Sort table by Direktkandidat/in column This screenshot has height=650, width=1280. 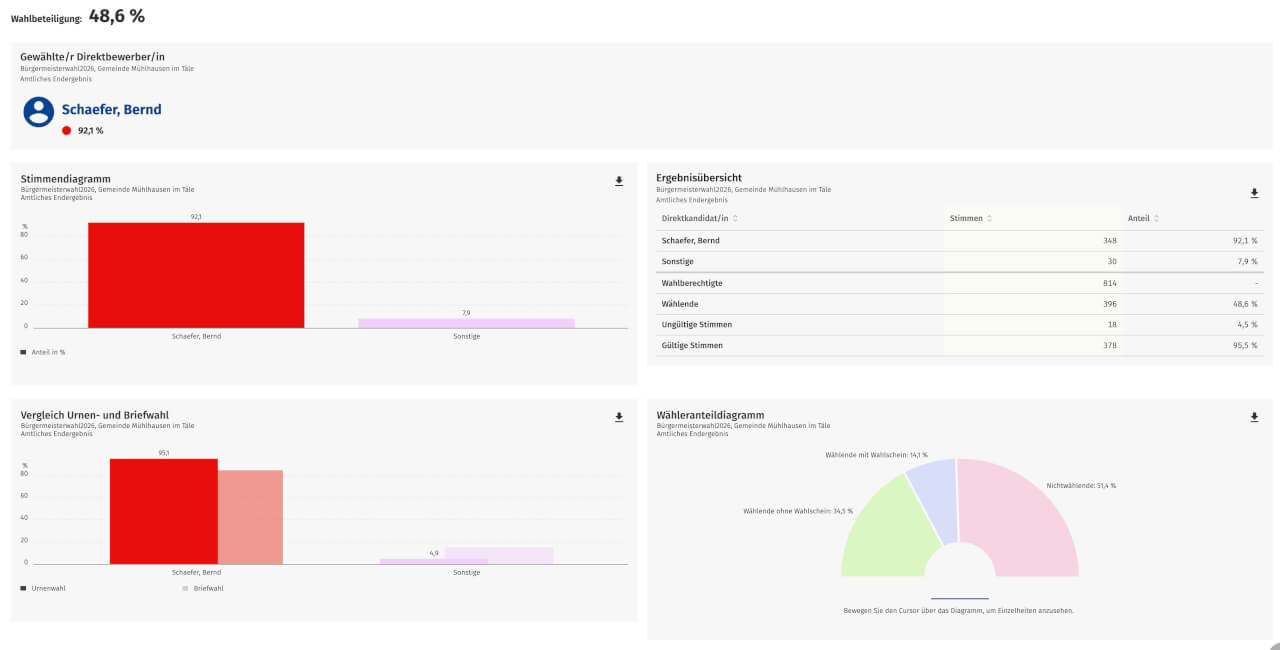click(735, 218)
